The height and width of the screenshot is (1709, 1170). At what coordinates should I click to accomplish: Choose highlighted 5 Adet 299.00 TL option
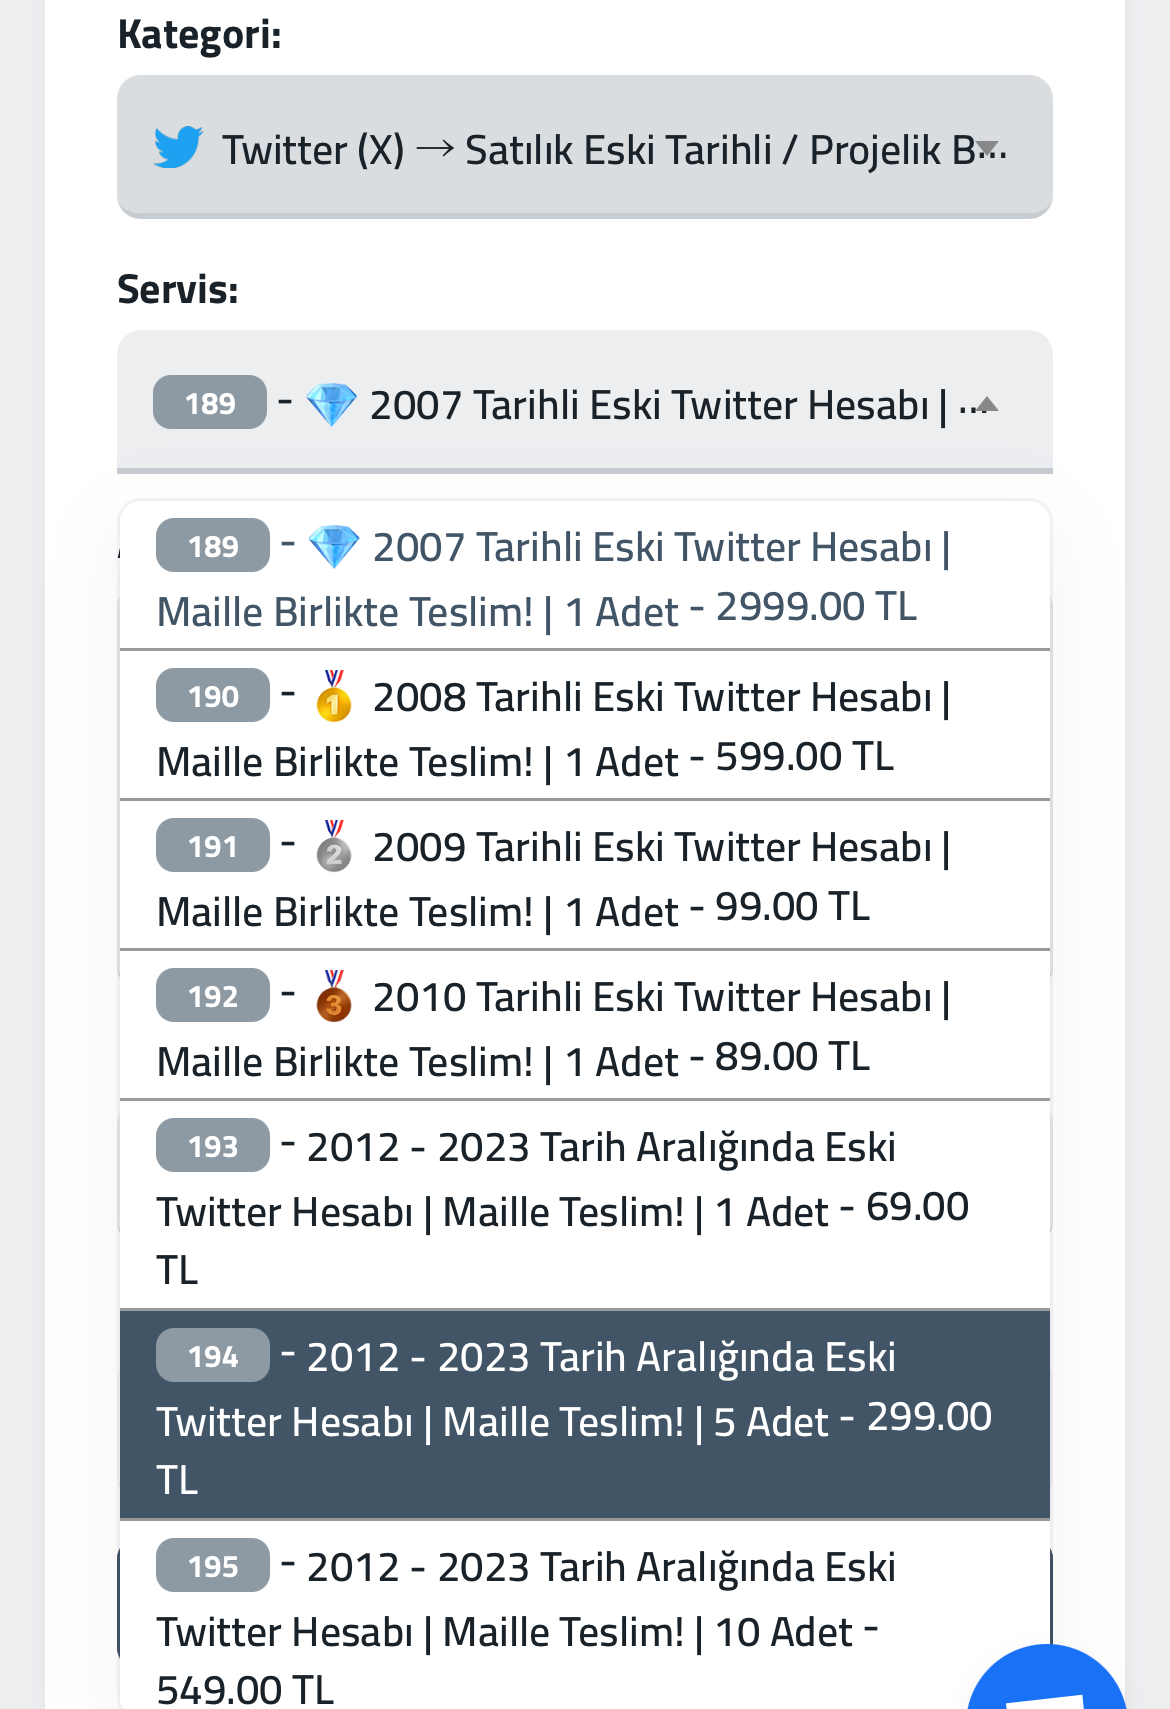pyautogui.click(x=585, y=1415)
